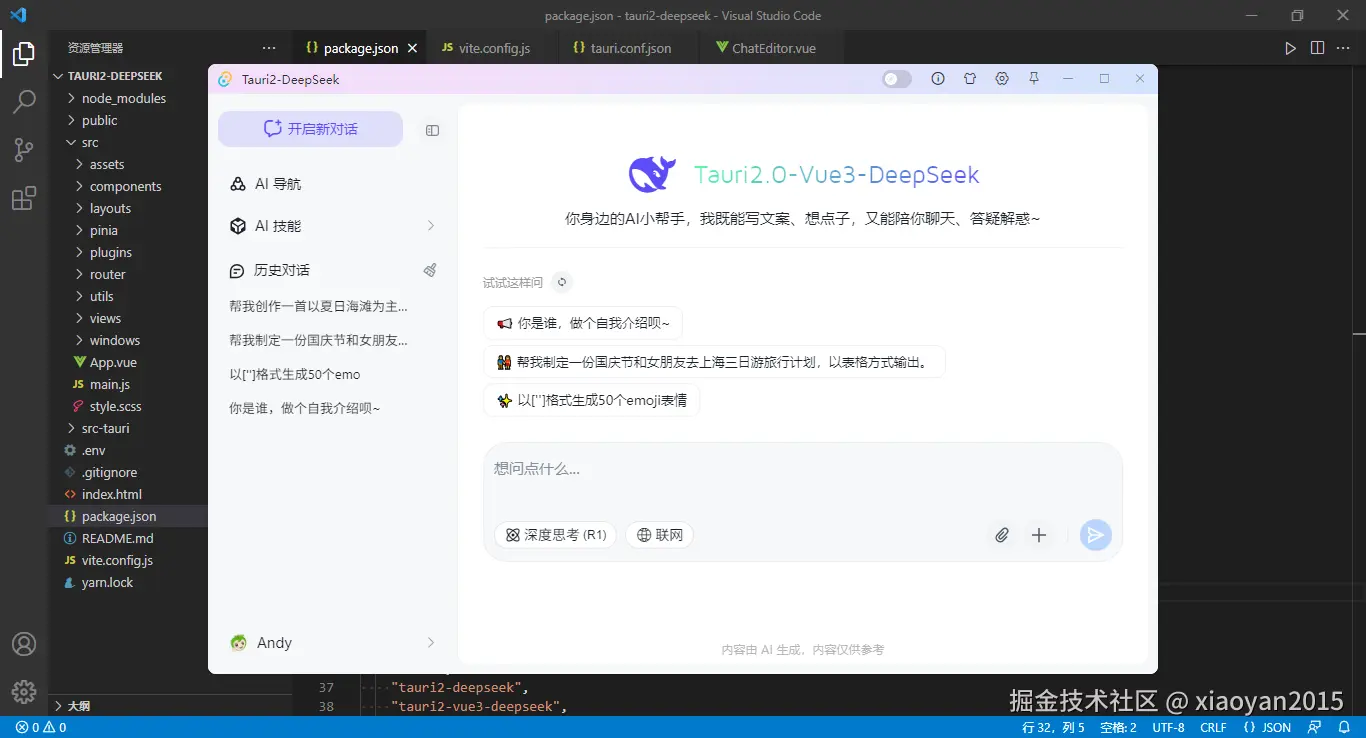Click the paperclip attachment icon
The height and width of the screenshot is (738, 1366).
tap(1001, 535)
